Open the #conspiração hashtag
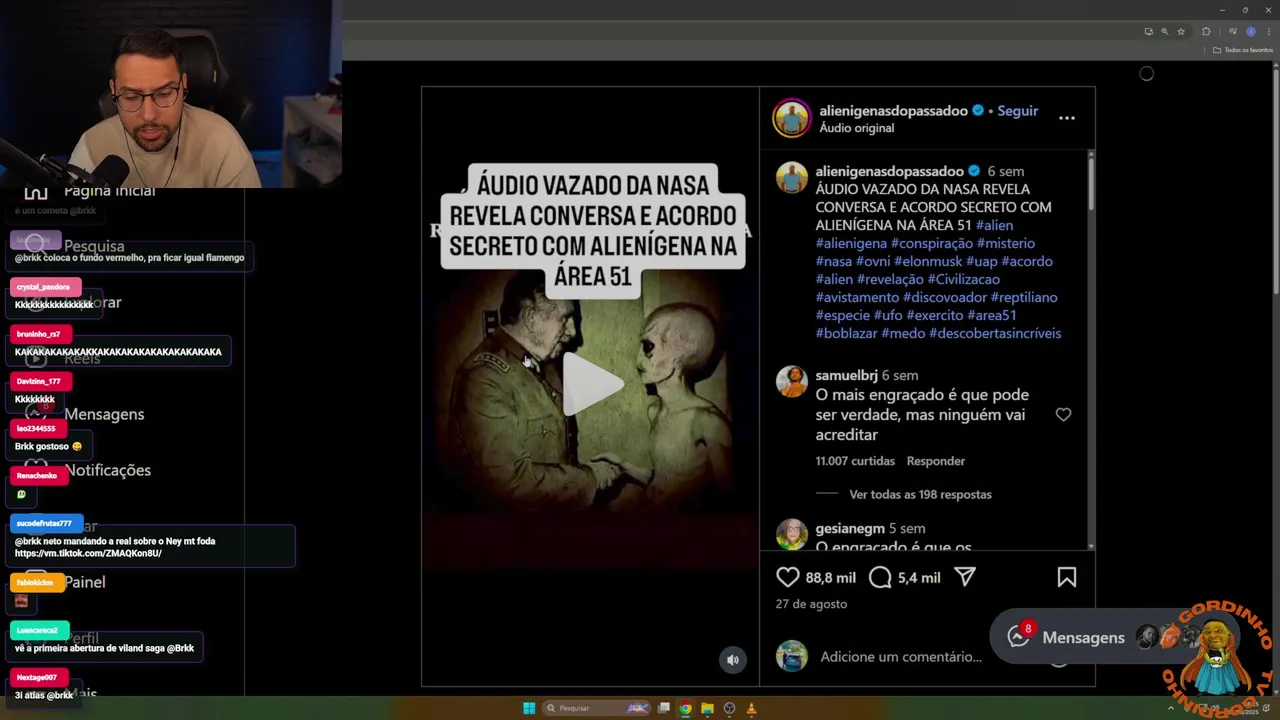This screenshot has width=1280, height=720. pos(932,243)
